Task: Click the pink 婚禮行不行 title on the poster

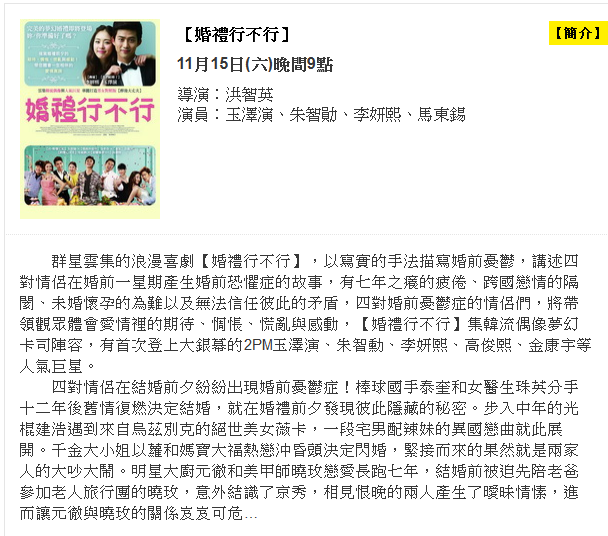Action: tap(90, 110)
